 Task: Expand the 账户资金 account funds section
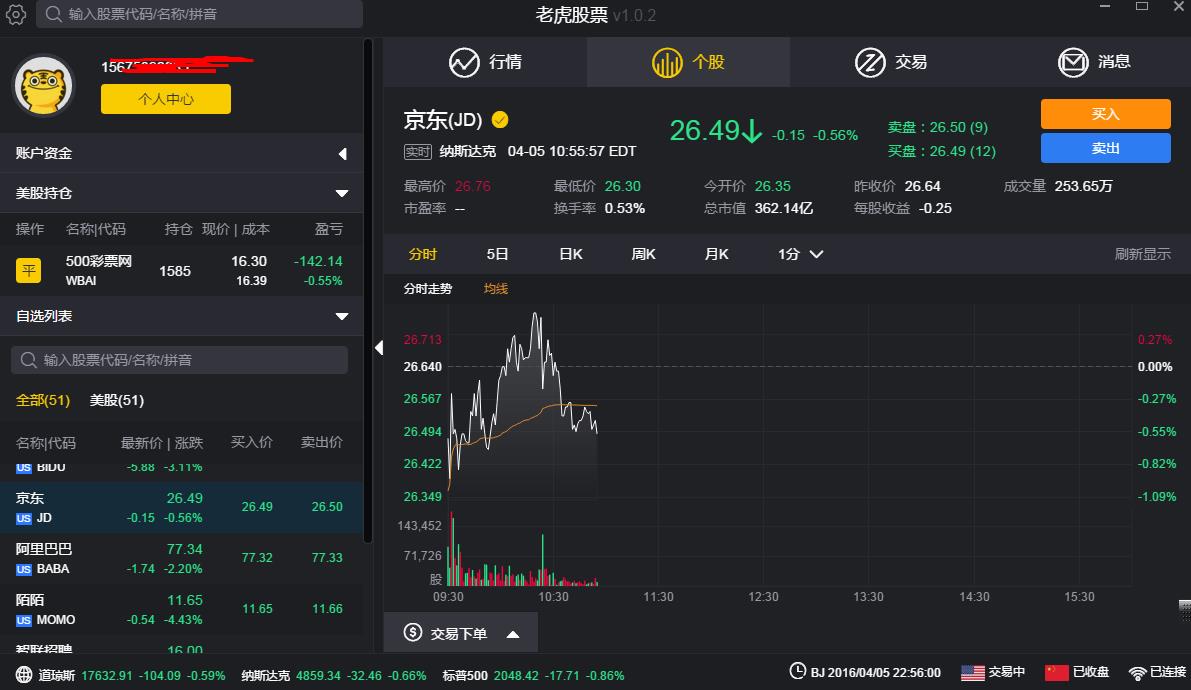click(182, 154)
